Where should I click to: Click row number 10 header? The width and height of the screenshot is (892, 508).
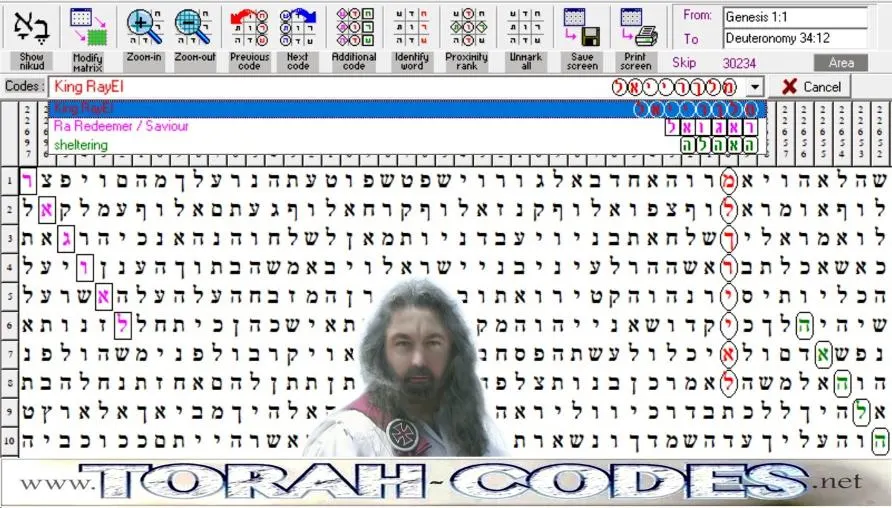[x=10, y=441]
